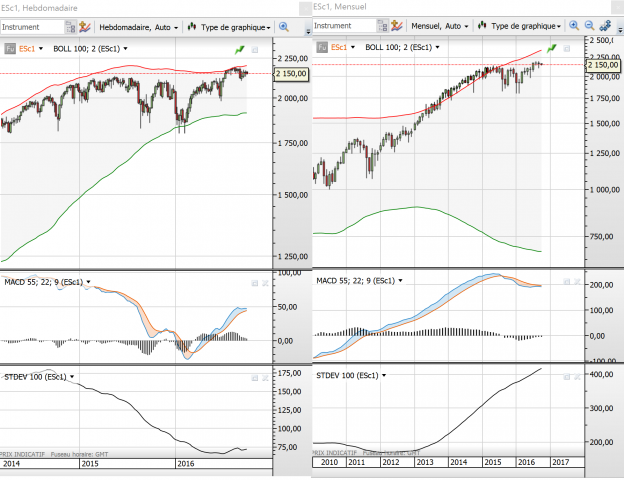
Task: Add indicator icon in Hebdomadaire chart toolbar
Action: pyautogui.click(x=84, y=27)
